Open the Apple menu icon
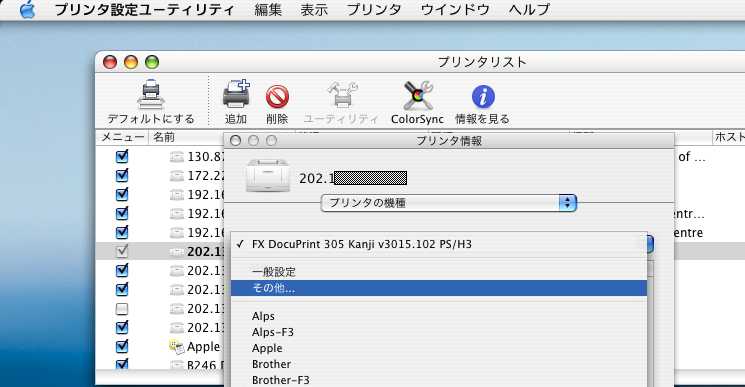The width and height of the screenshot is (745, 387). tap(27, 9)
